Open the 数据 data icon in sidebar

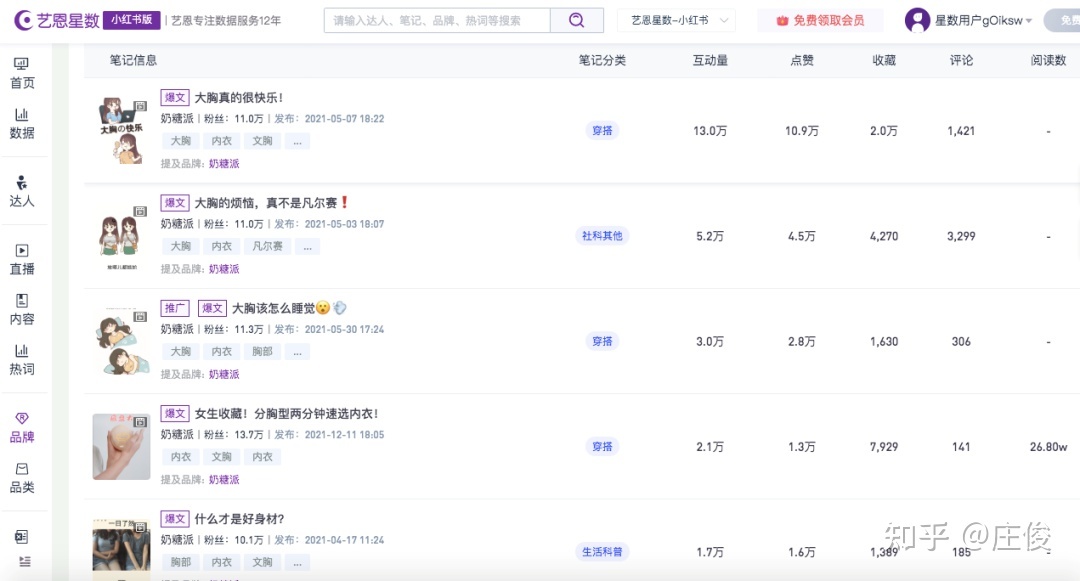pos(22,122)
